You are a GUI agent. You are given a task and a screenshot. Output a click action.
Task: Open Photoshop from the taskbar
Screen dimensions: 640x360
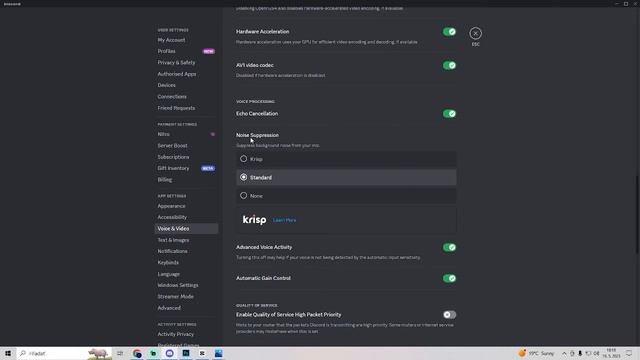pos(186,353)
